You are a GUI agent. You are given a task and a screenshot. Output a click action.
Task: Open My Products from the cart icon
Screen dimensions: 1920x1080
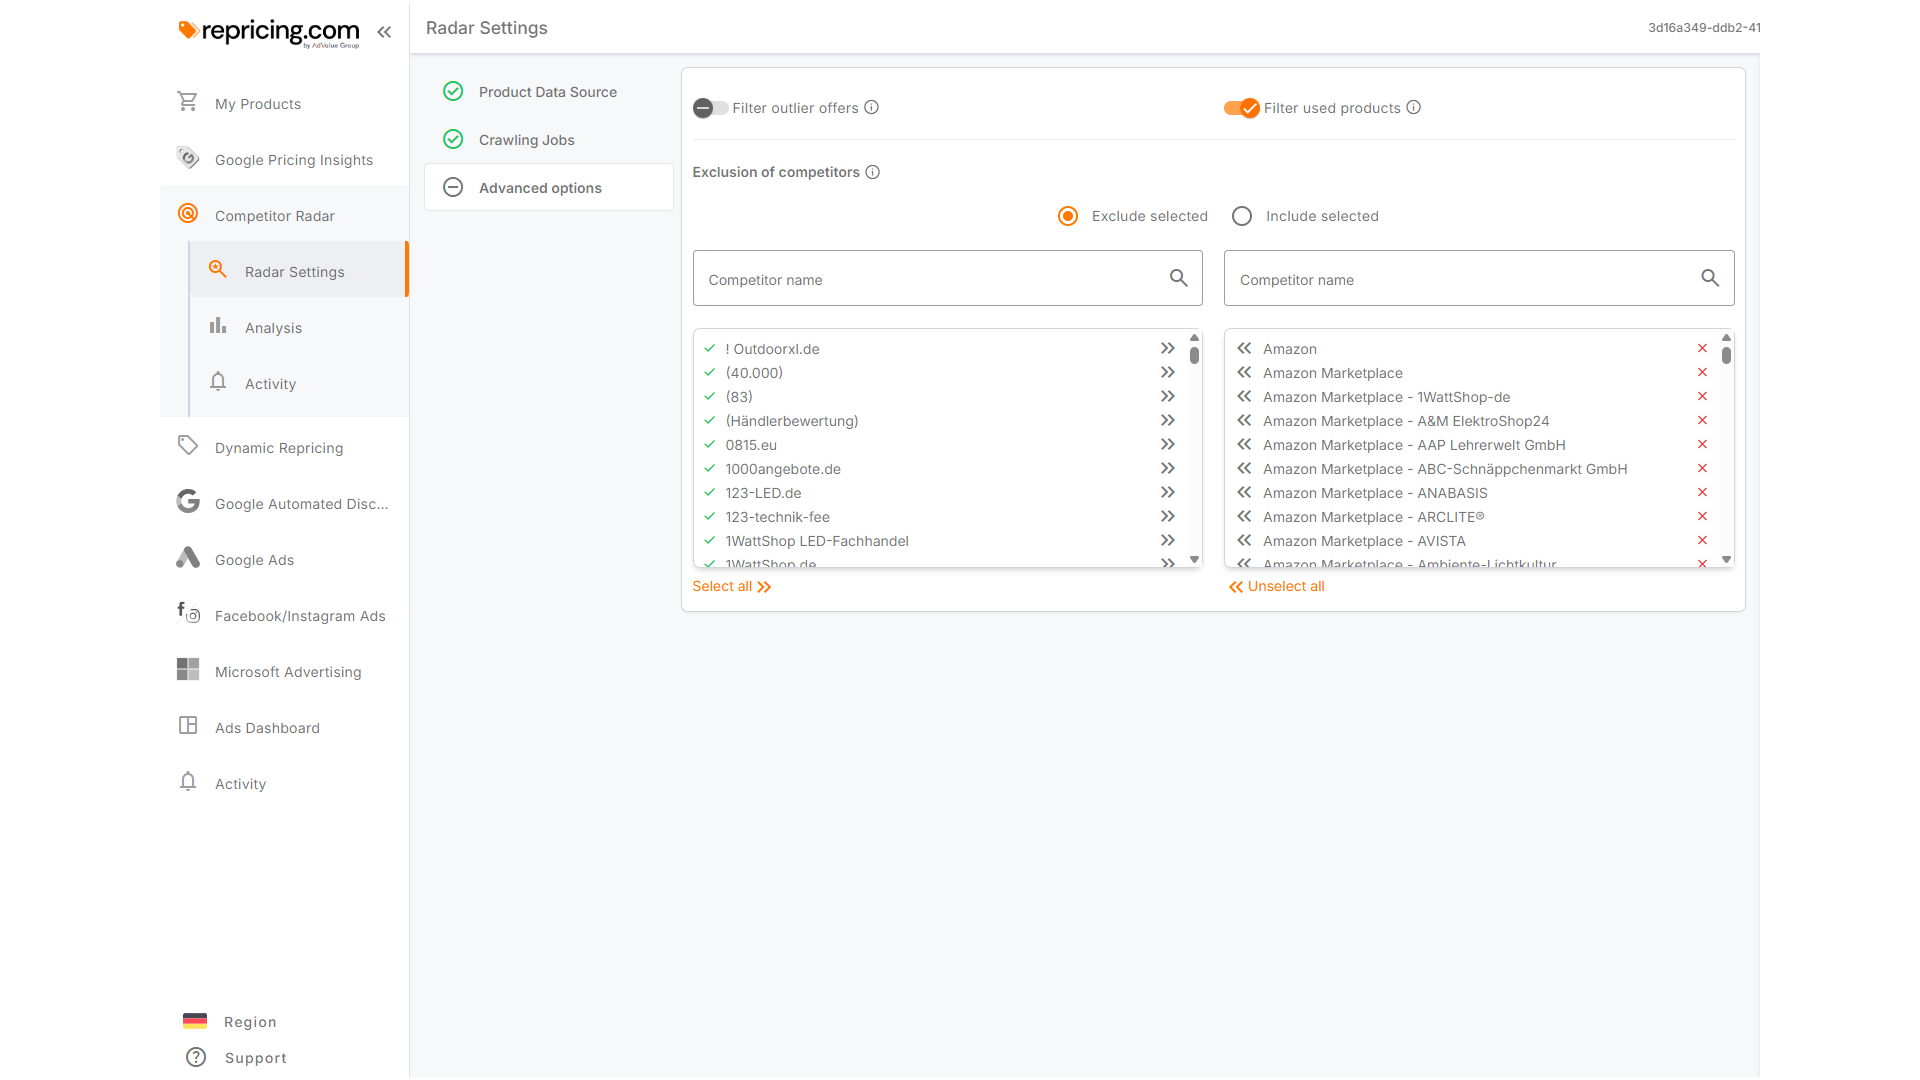(x=187, y=102)
